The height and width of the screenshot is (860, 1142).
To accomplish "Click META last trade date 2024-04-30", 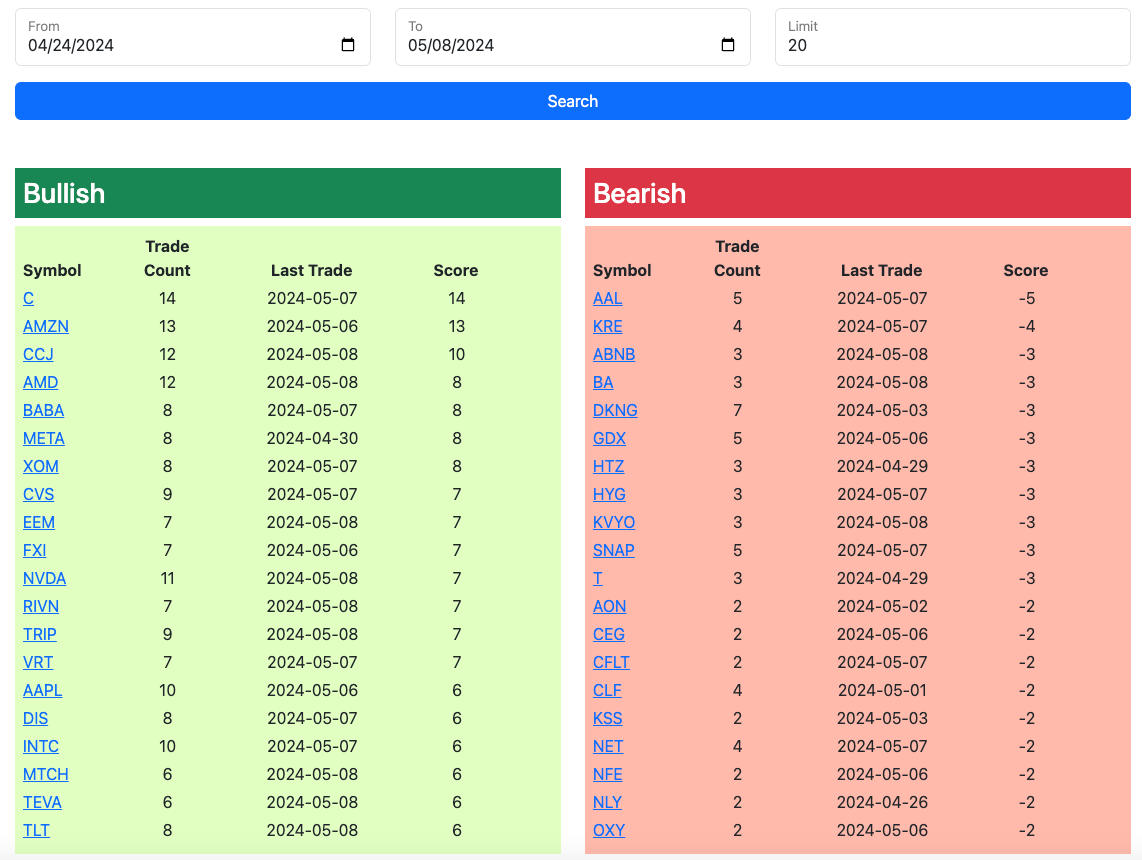I will [x=312, y=438].
